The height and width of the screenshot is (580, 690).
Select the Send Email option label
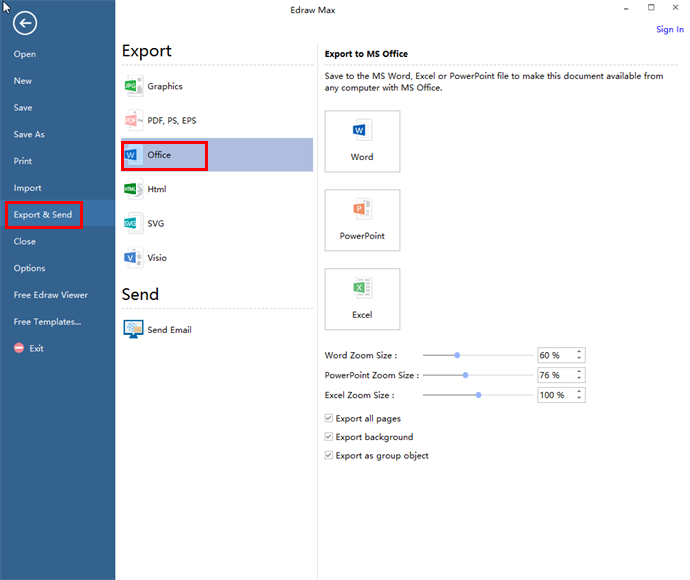pos(169,330)
